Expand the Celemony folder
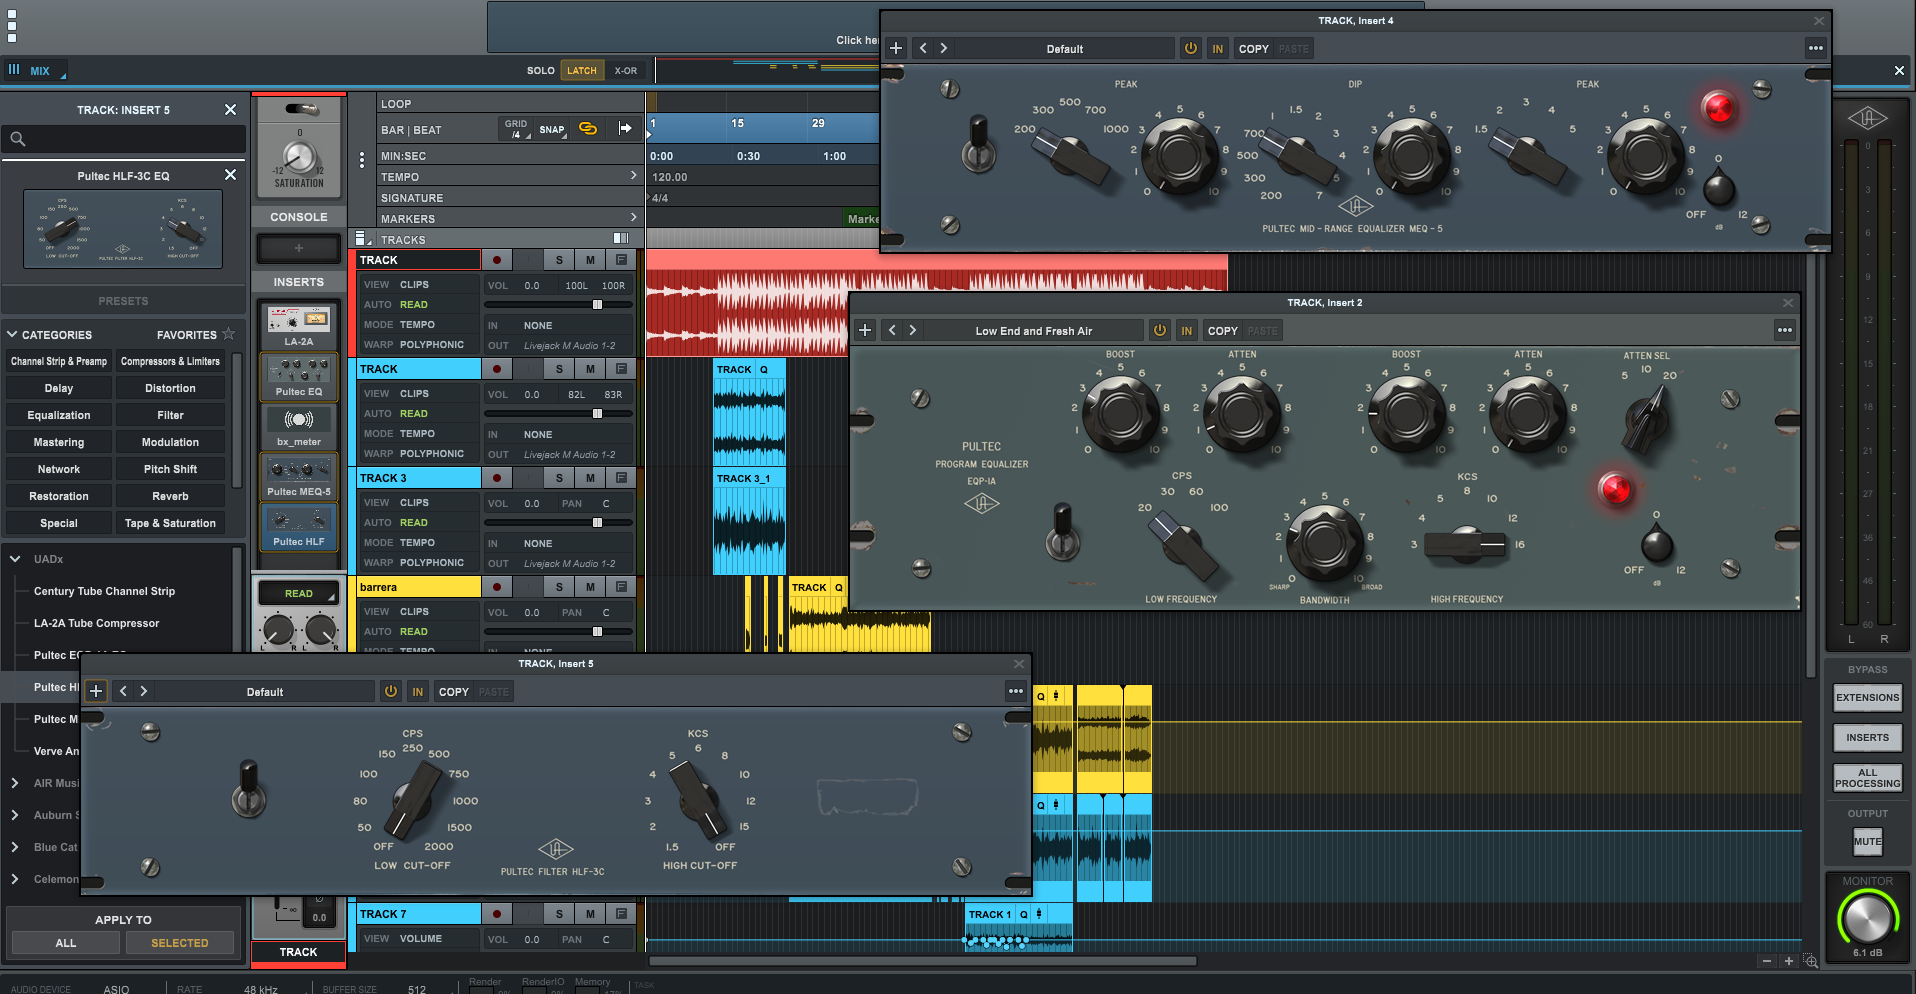Viewport: 1916px width, 994px height. coord(15,879)
